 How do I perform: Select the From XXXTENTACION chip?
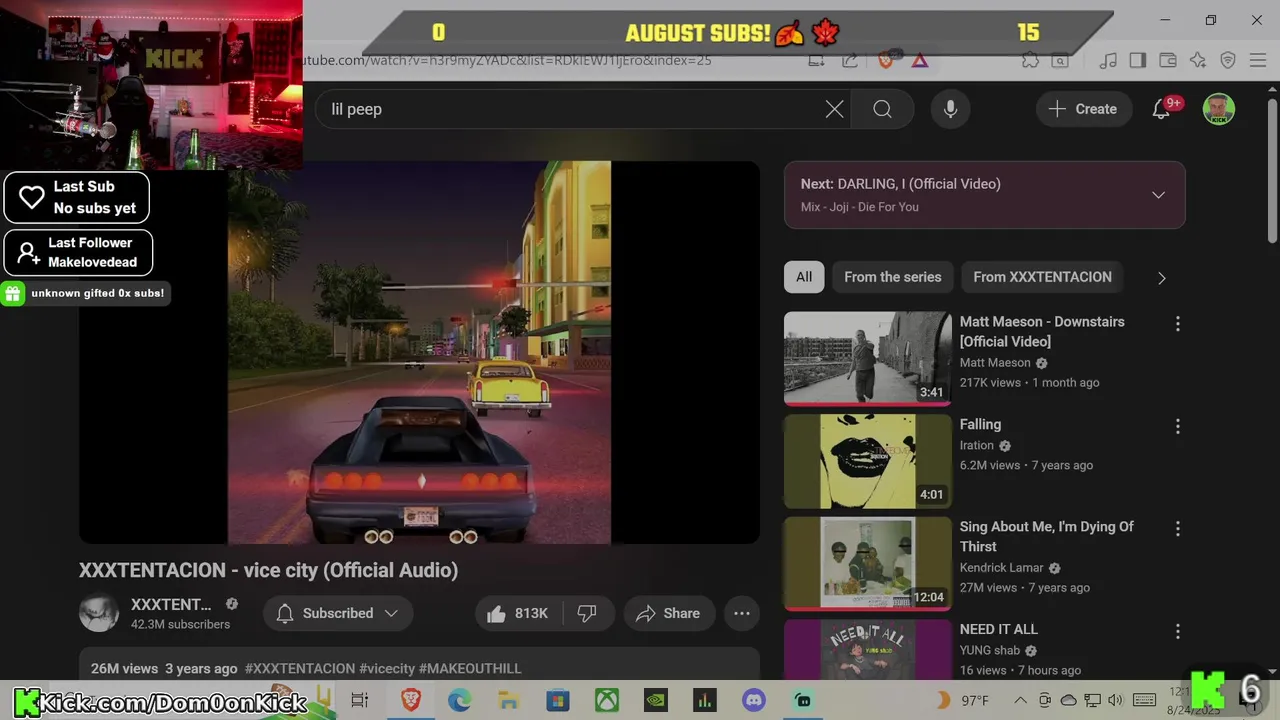(1042, 277)
